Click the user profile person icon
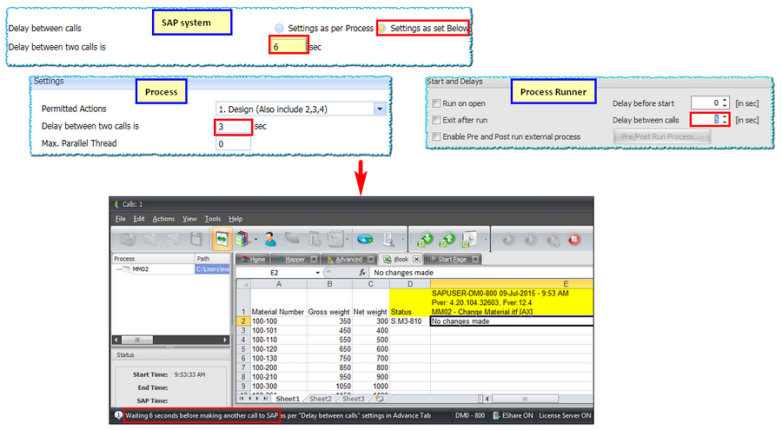 [270, 239]
